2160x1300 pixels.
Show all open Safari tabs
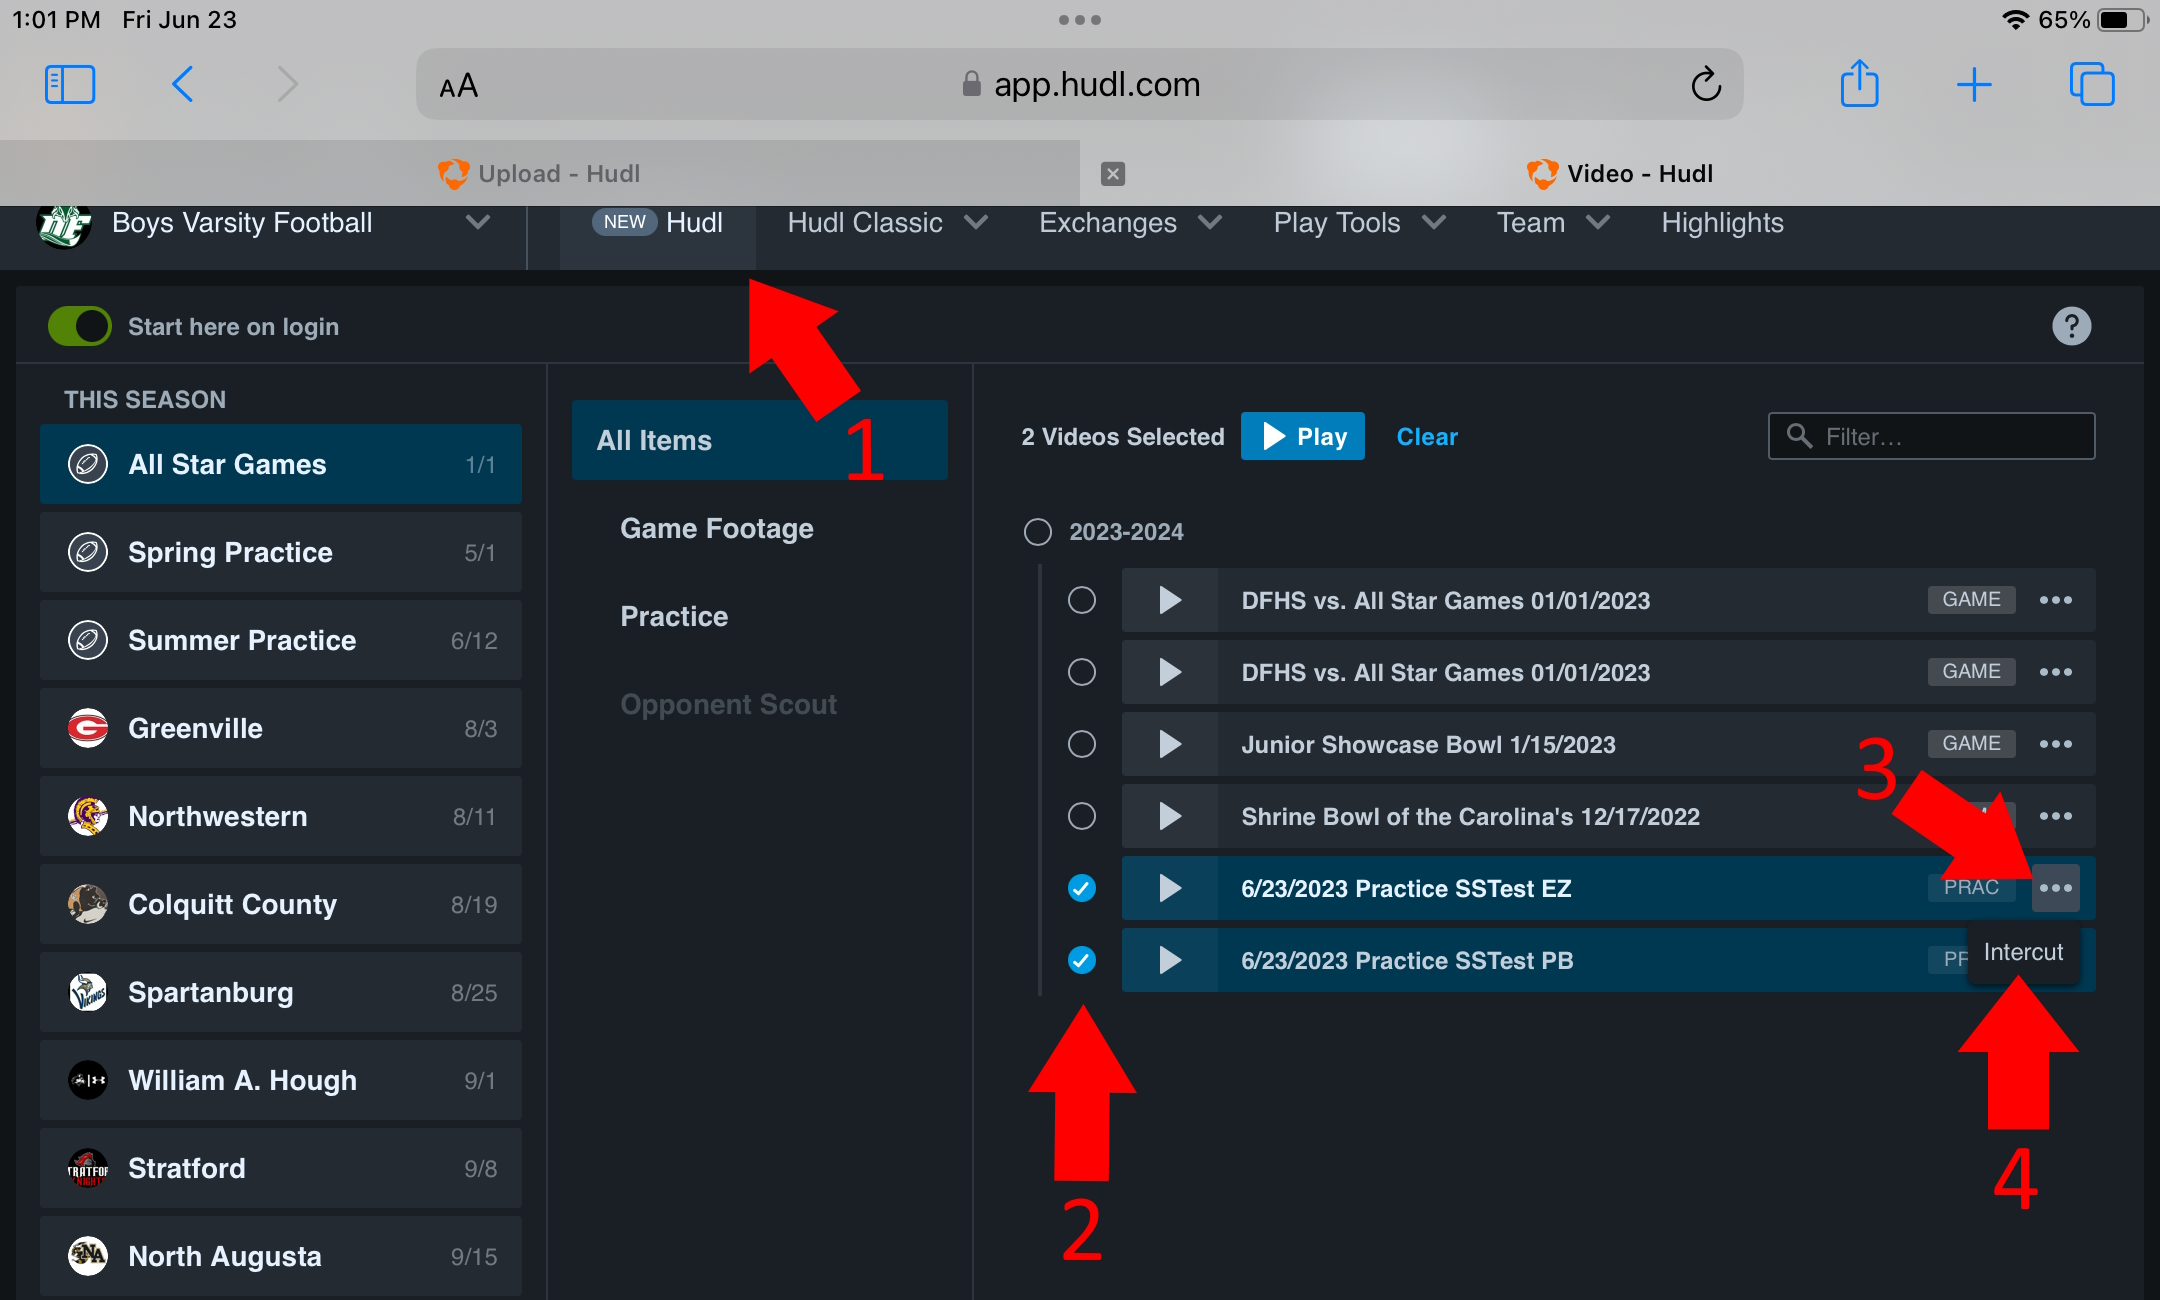(2092, 84)
